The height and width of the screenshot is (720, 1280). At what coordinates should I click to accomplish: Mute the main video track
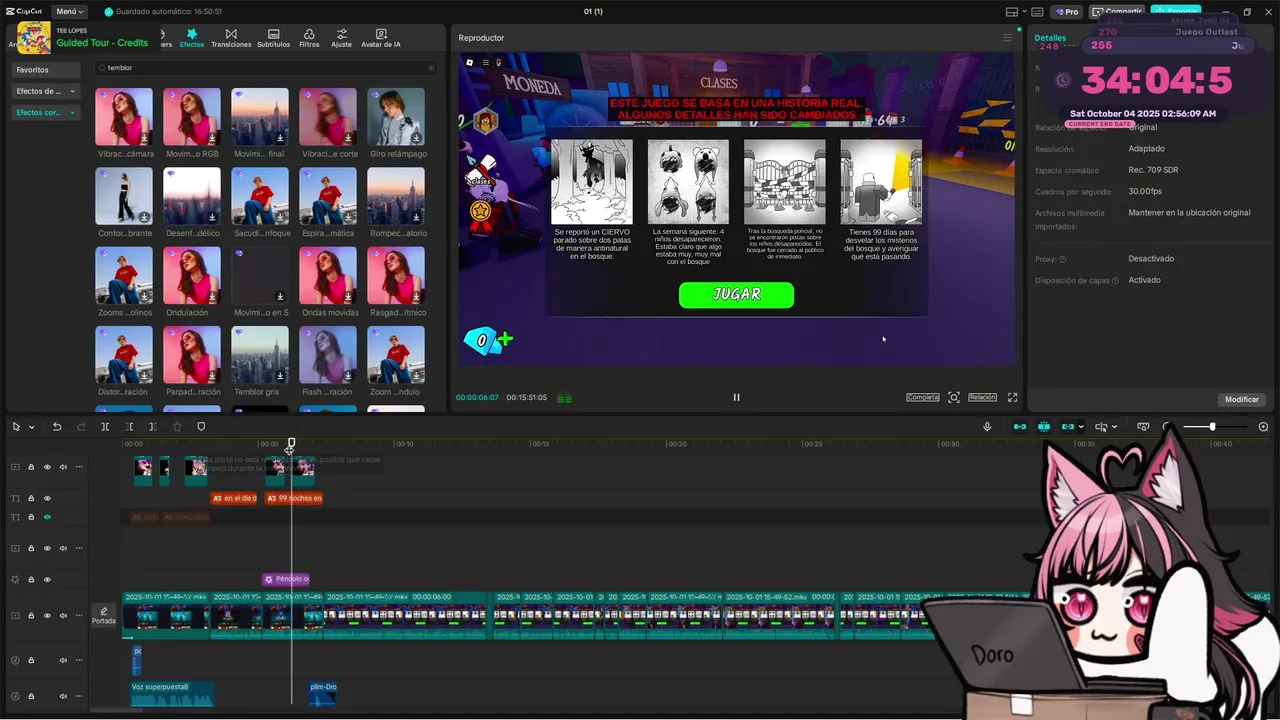pyautogui.click(x=63, y=616)
